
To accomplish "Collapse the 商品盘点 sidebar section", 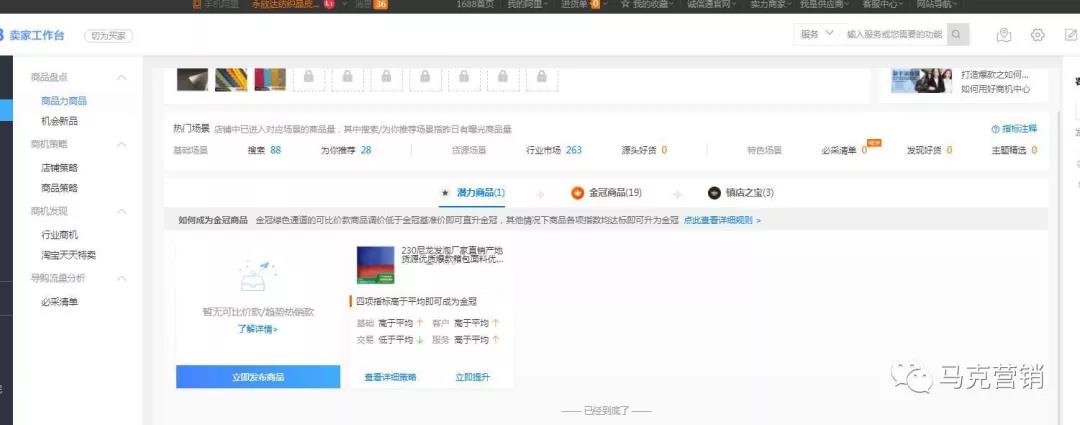I will pyautogui.click(x=122, y=78).
